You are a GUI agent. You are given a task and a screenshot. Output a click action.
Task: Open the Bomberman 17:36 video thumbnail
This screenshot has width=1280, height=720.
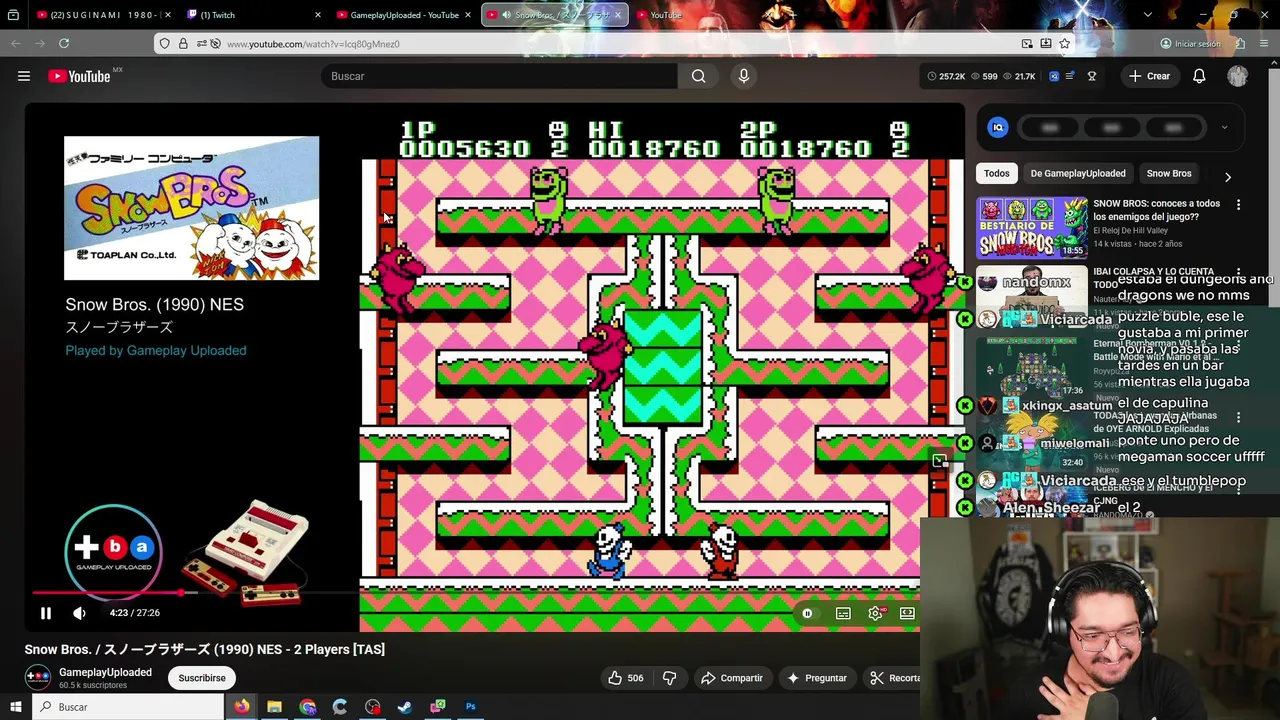coord(1032,366)
